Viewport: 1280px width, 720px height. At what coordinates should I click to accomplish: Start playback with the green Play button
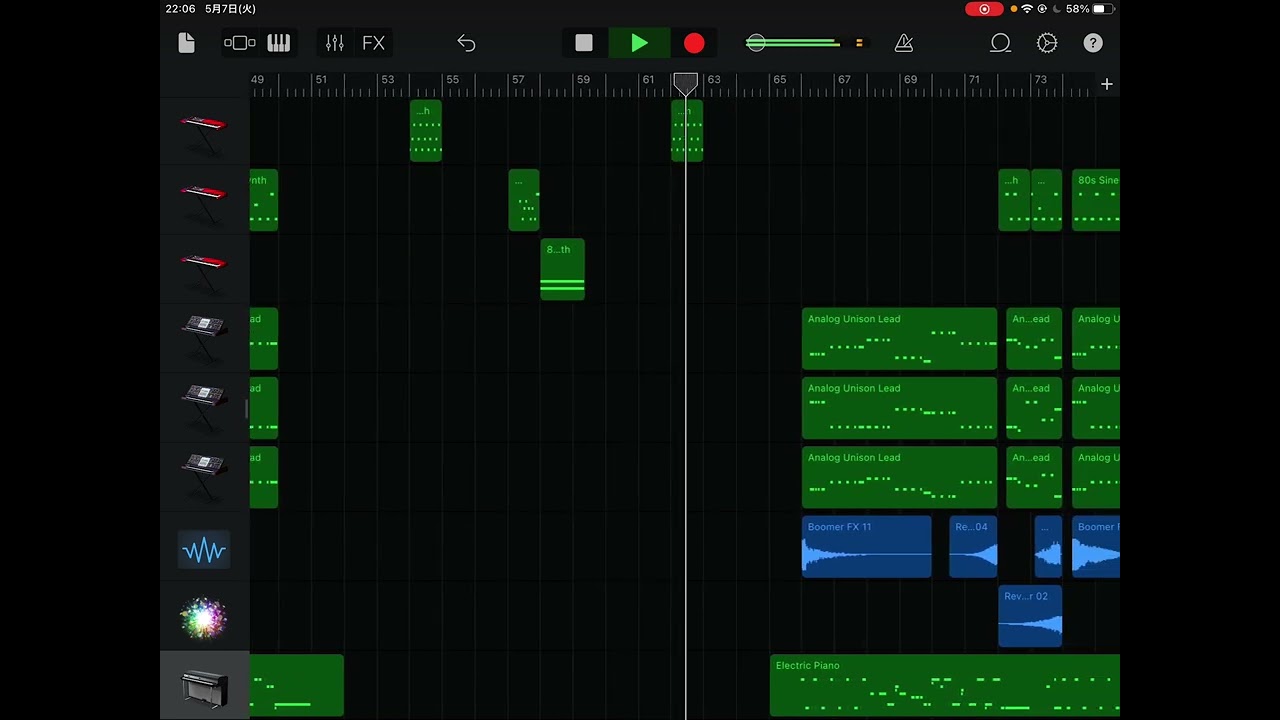(639, 43)
